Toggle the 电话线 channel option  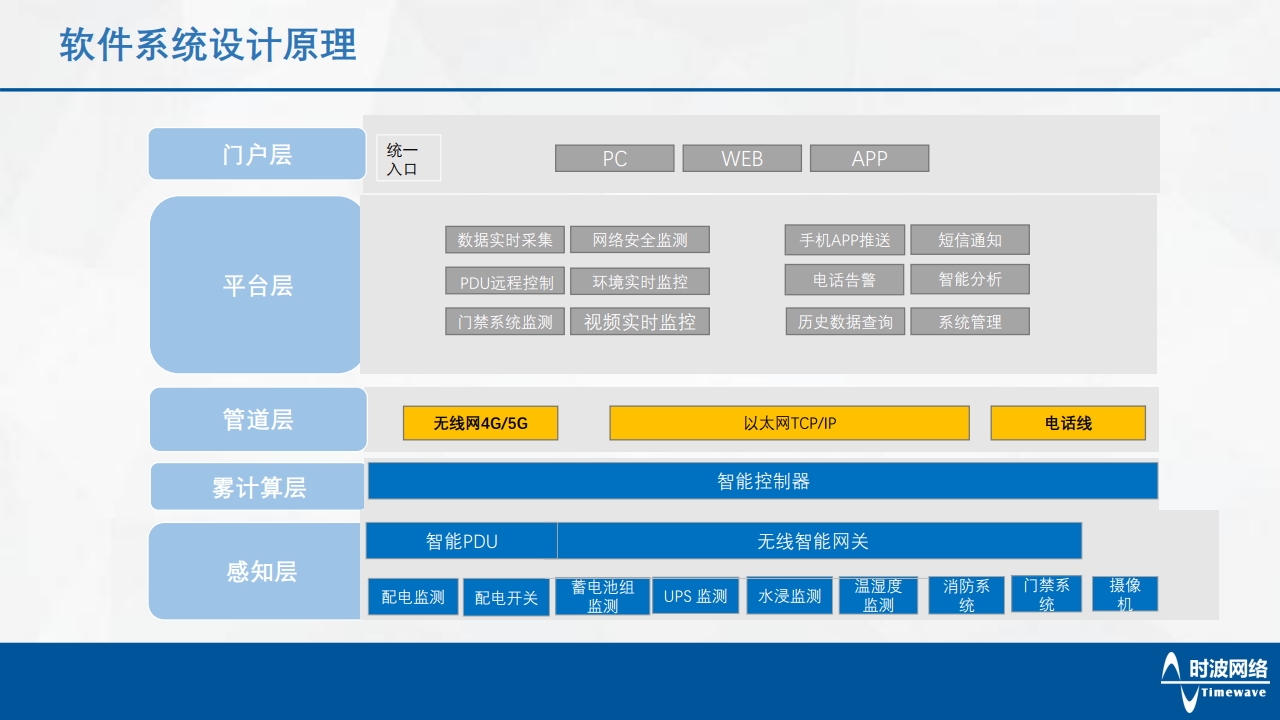(x=1067, y=423)
